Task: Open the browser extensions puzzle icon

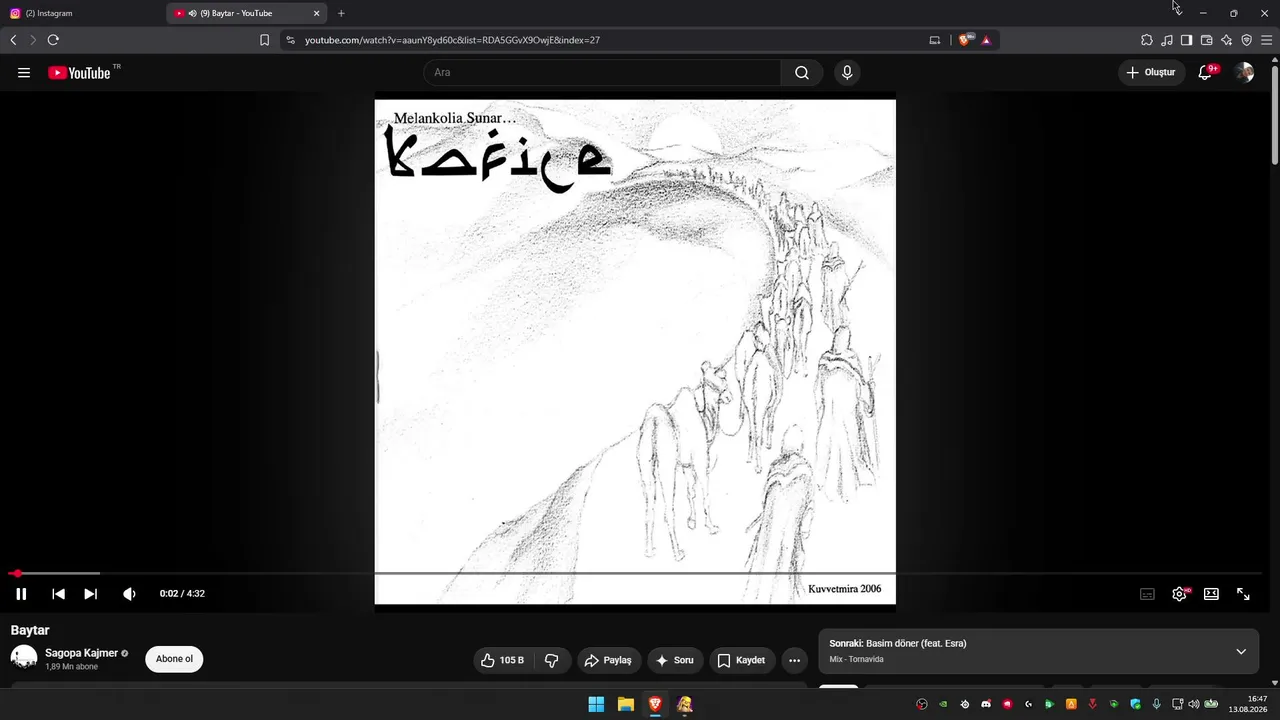Action: click(x=1147, y=40)
